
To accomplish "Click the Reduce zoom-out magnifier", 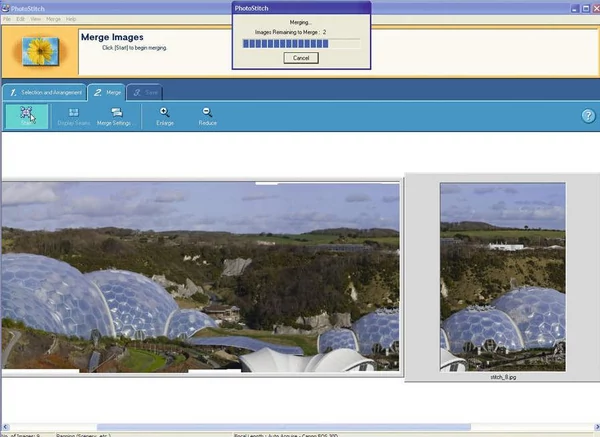I will 207,116.
